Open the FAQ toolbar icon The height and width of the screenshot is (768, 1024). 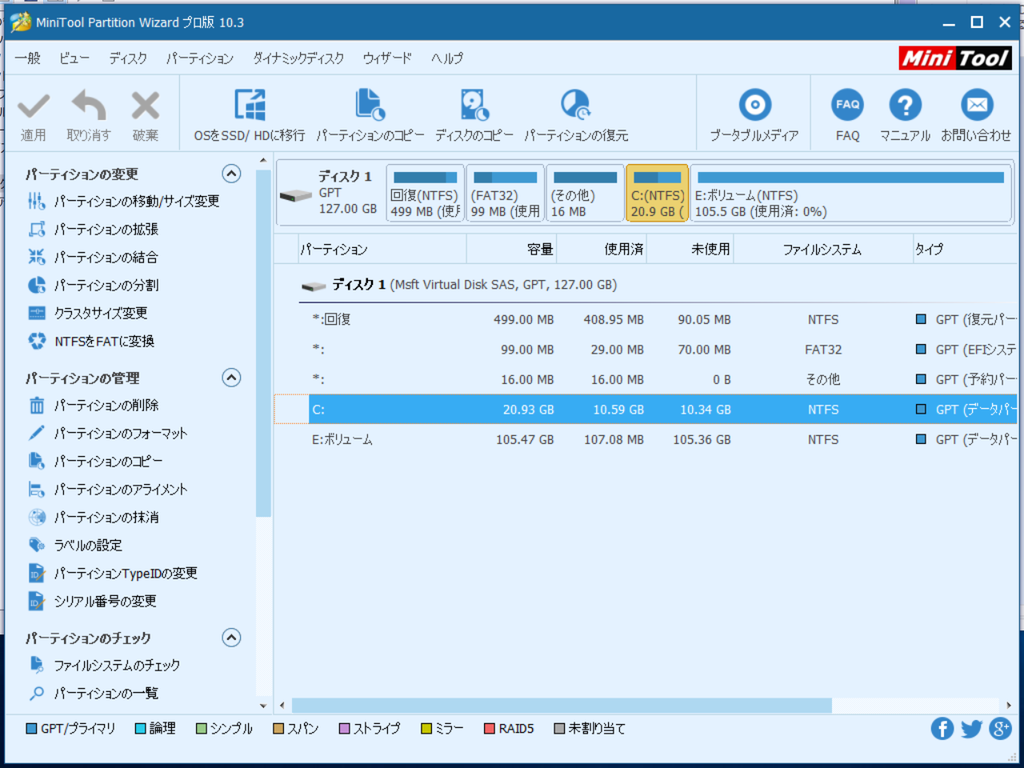click(x=848, y=104)
